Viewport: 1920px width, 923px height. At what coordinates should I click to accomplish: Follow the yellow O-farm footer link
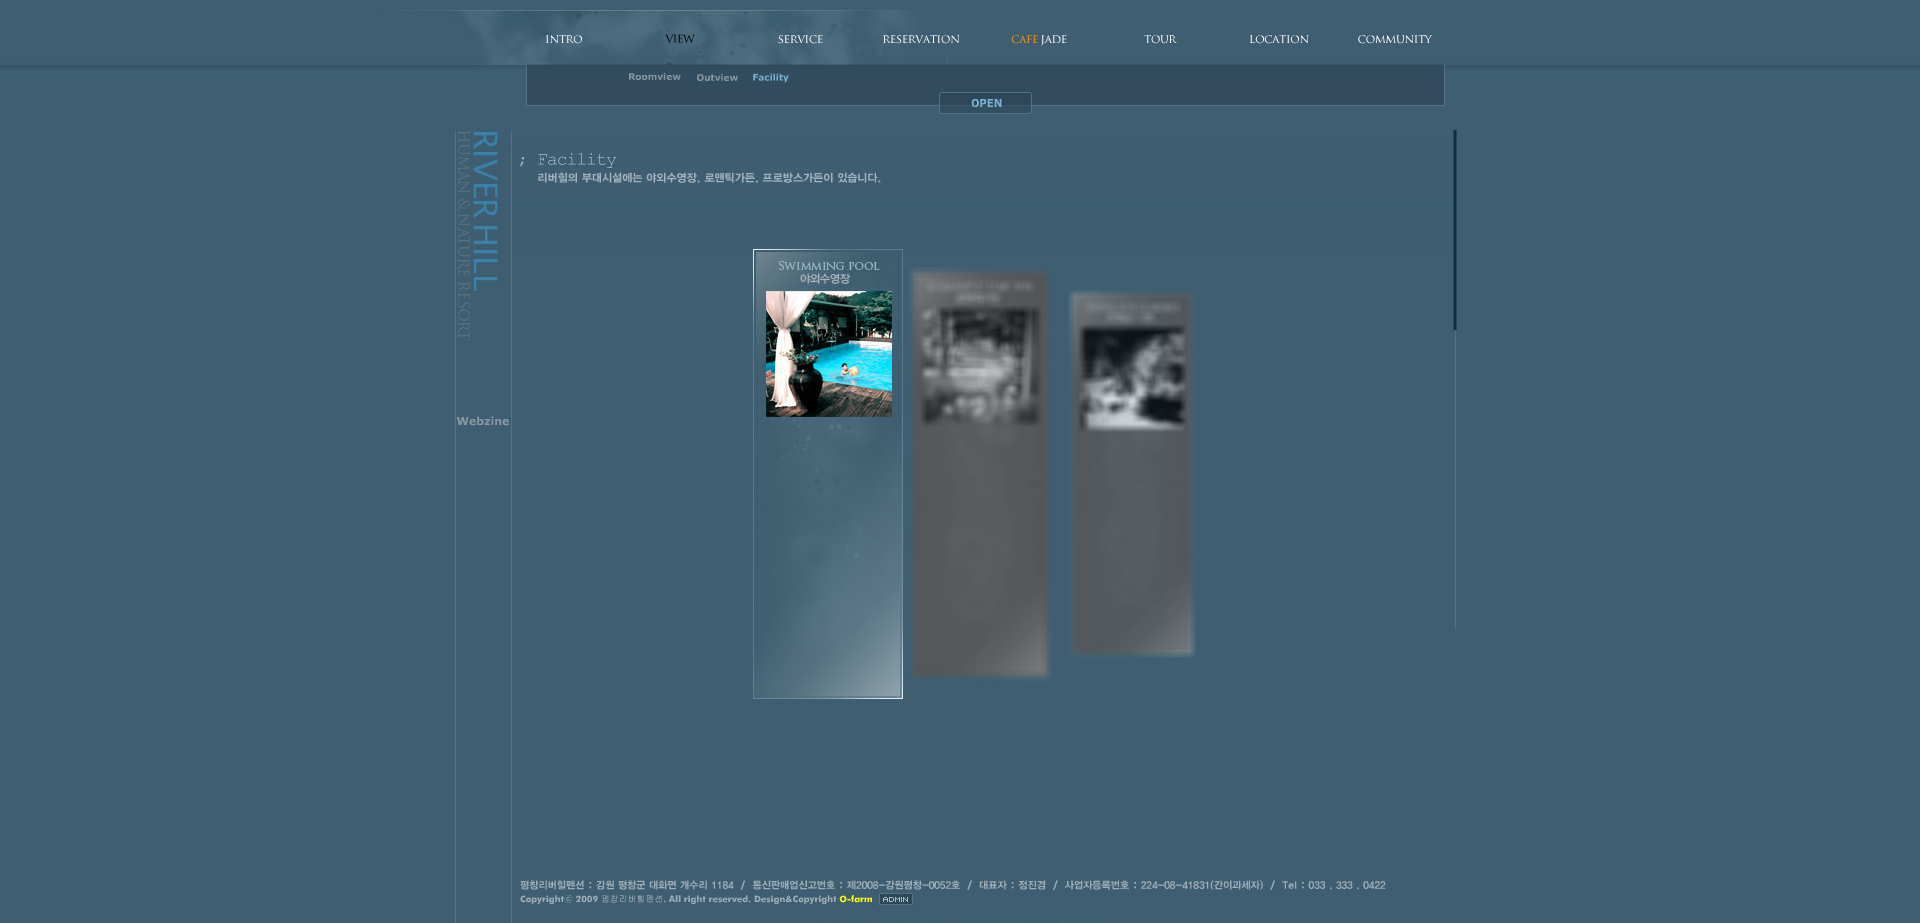(x=855, y=899)
